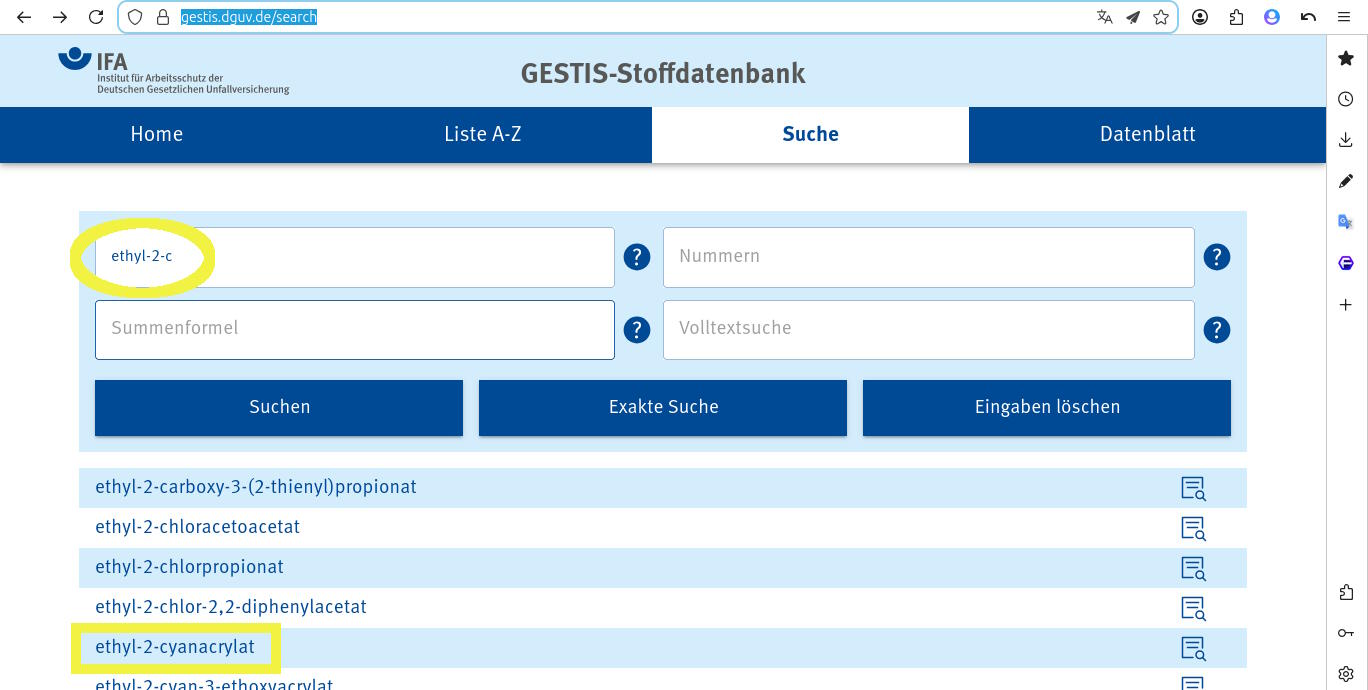Click help icon beside Nummern field

[1216, 257]
